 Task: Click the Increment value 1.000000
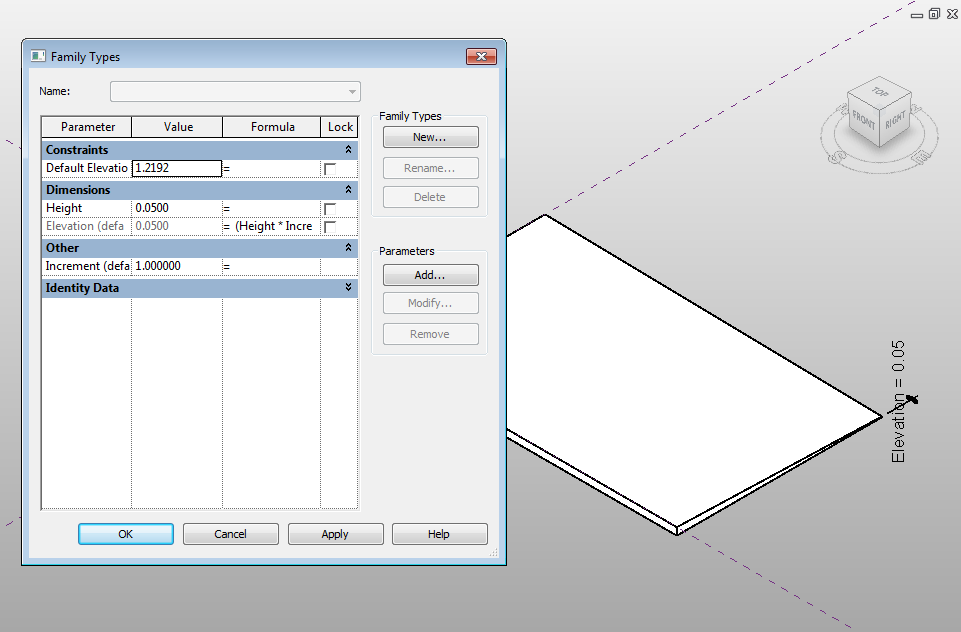177,266
